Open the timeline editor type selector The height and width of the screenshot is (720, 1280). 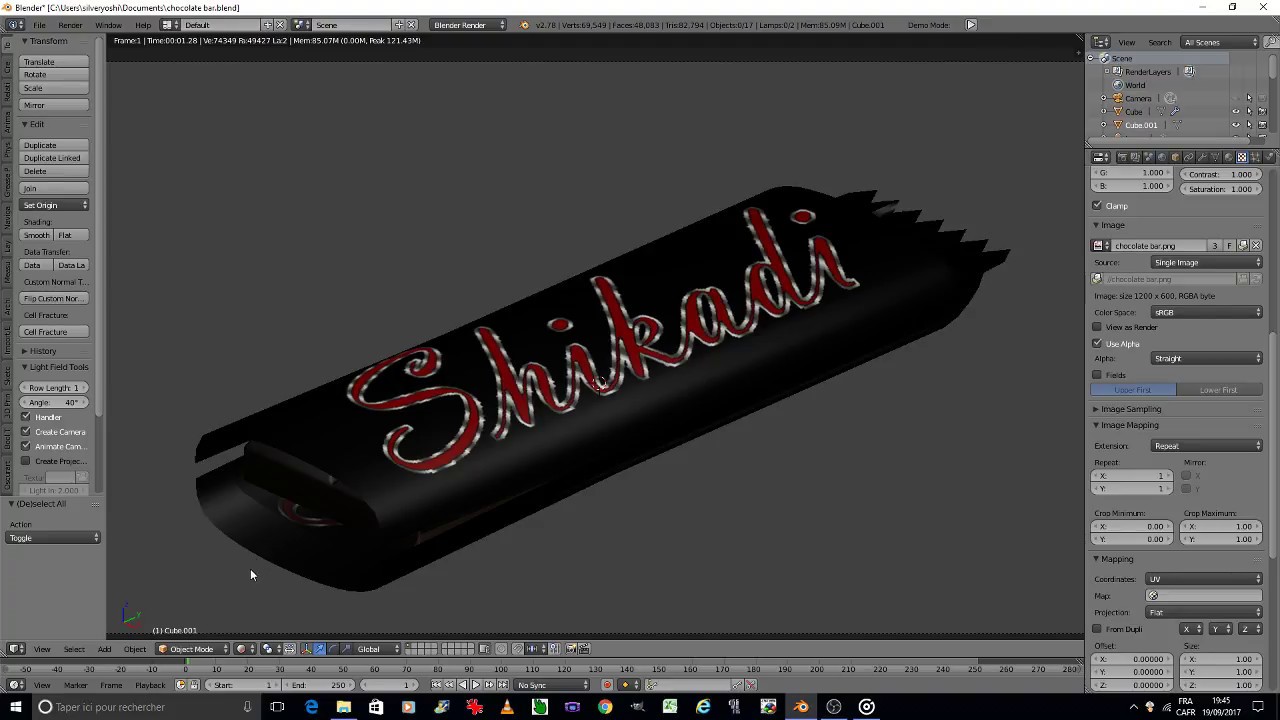click(x=16, y=685)
